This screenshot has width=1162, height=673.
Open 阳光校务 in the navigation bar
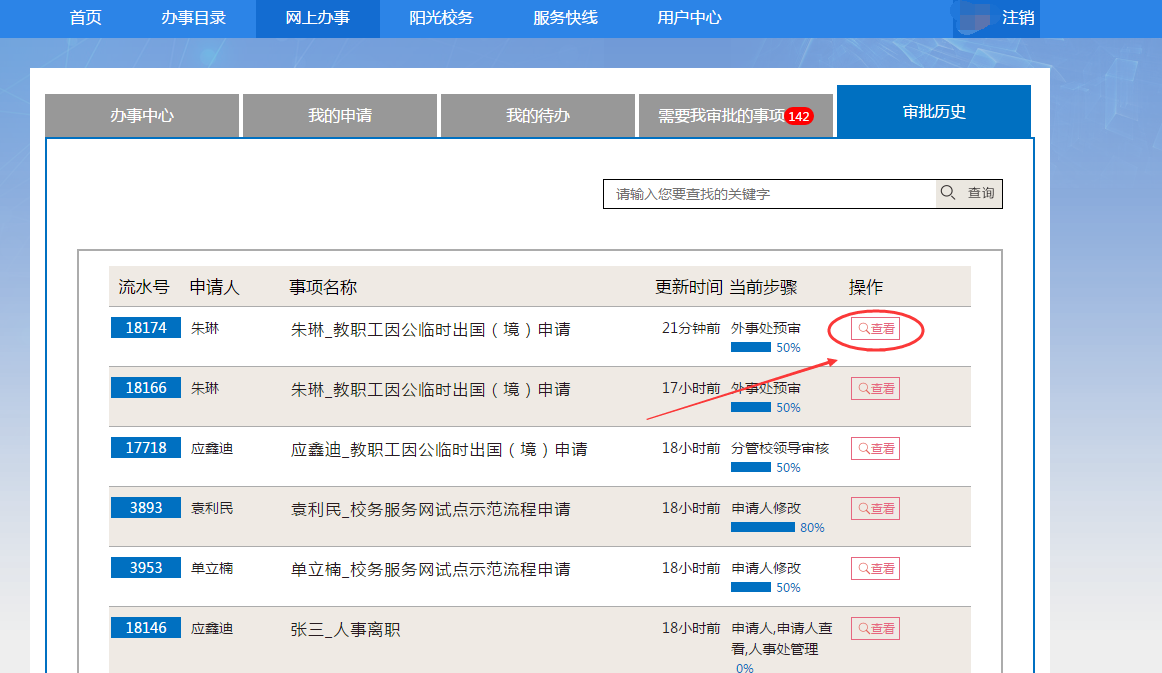[441, 18]
